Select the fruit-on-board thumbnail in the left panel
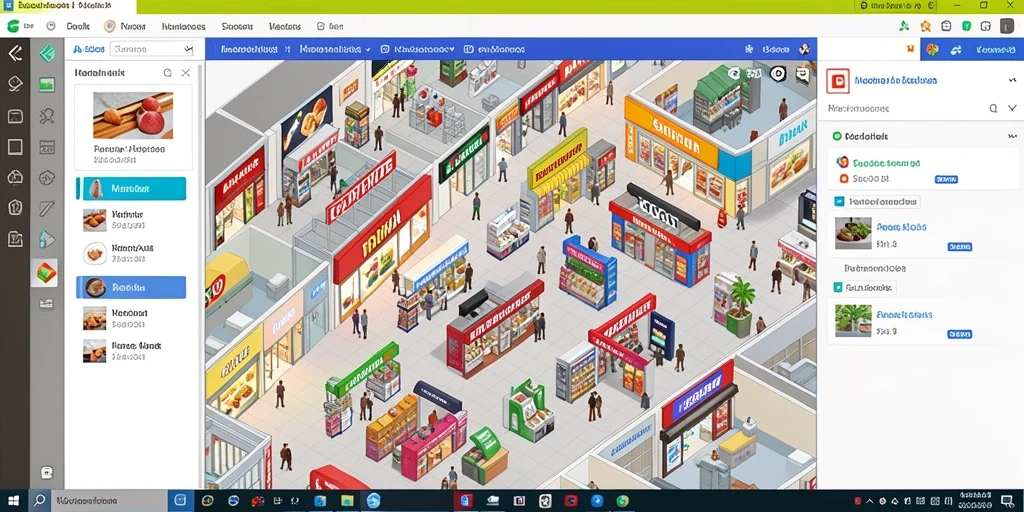The image size is (1024, 512). click(x=133, y=115)
